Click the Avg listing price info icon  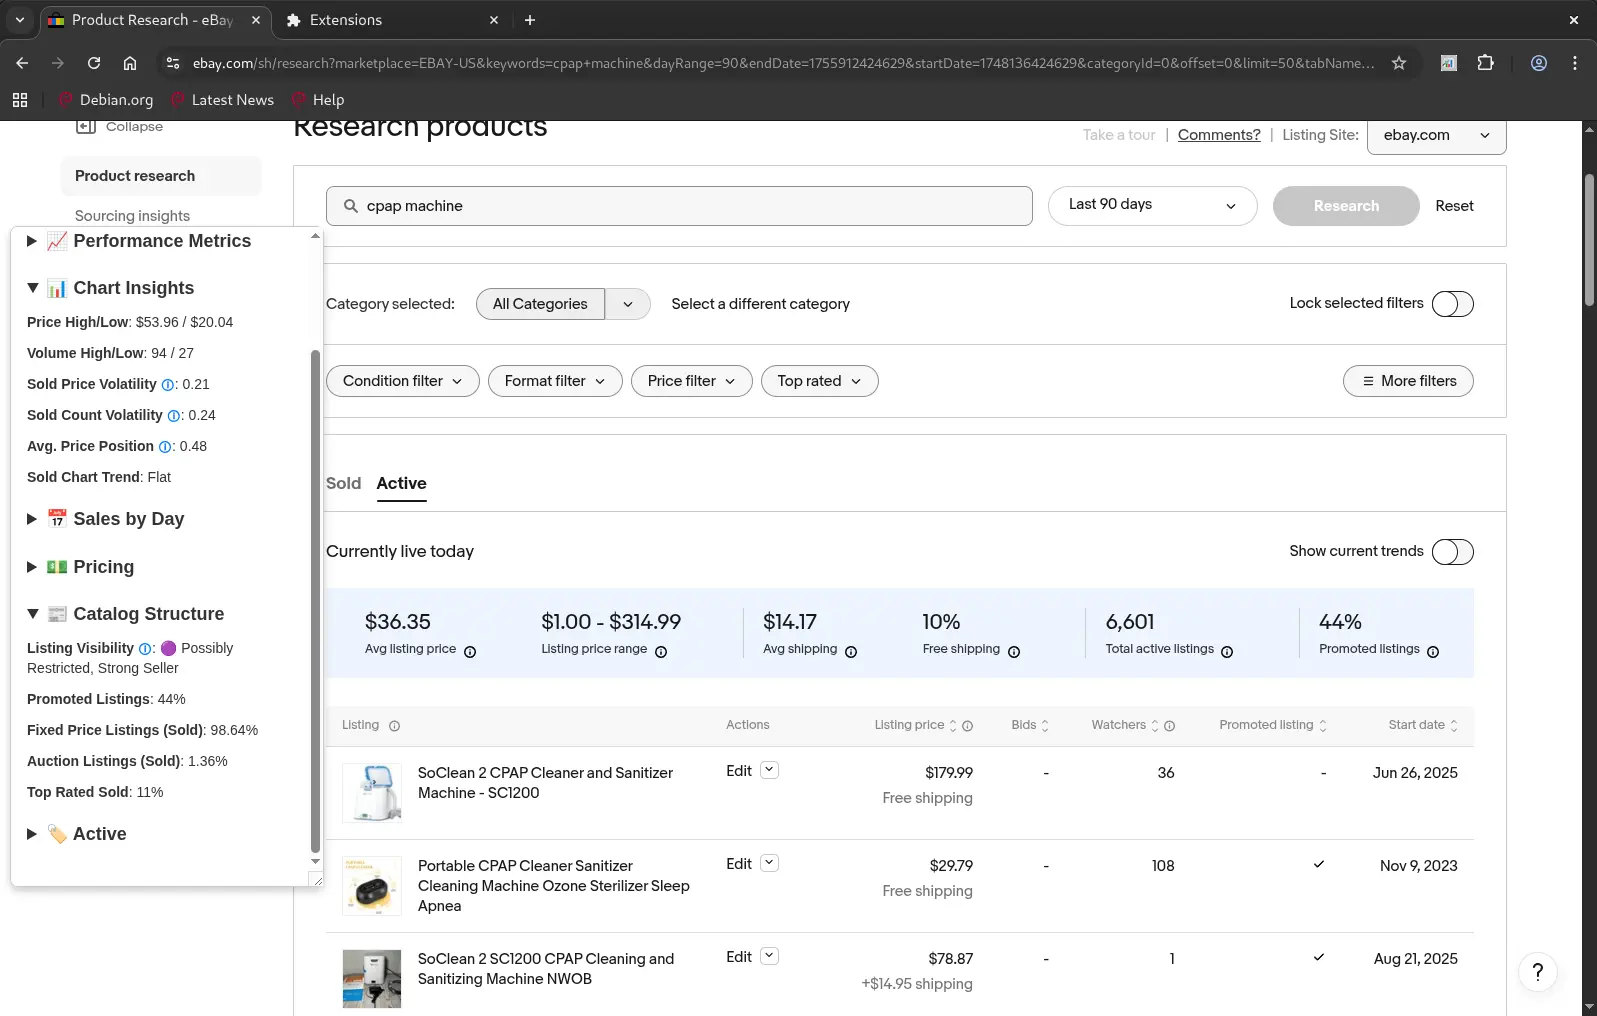[x=470, y=652]
